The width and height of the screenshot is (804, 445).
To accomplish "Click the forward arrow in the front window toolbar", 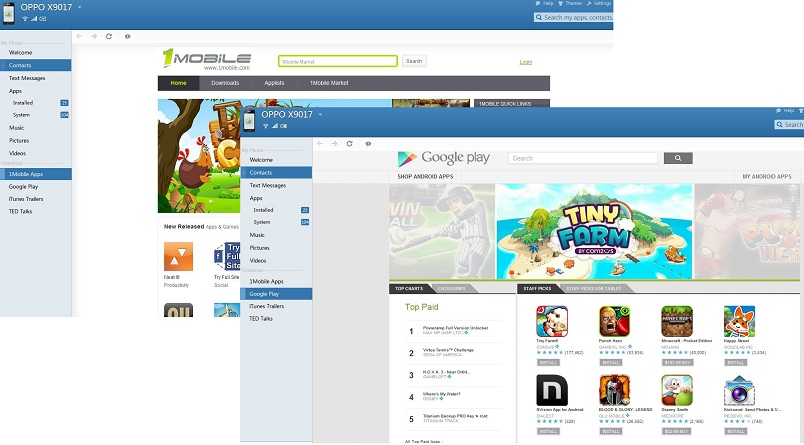I will click(334, 144).
